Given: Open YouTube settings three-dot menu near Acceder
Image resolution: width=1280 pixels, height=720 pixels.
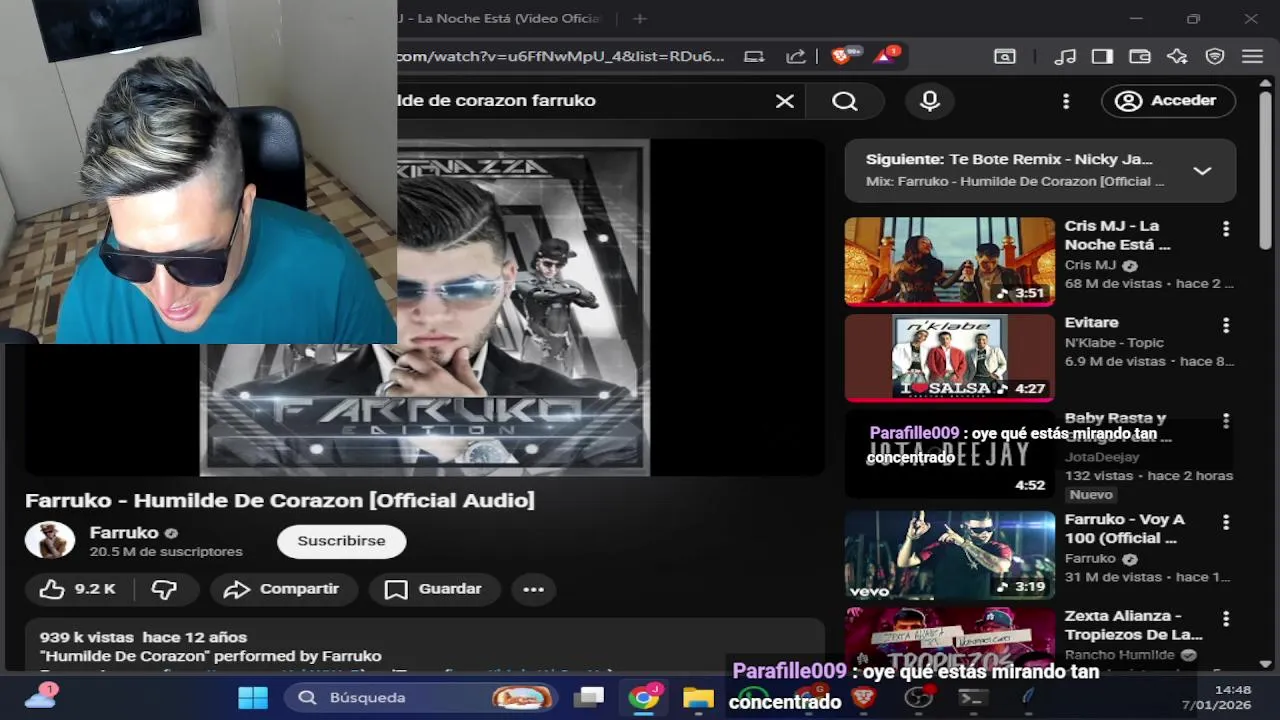Looking at the screenshot, I should click(x=1066, y=101).
